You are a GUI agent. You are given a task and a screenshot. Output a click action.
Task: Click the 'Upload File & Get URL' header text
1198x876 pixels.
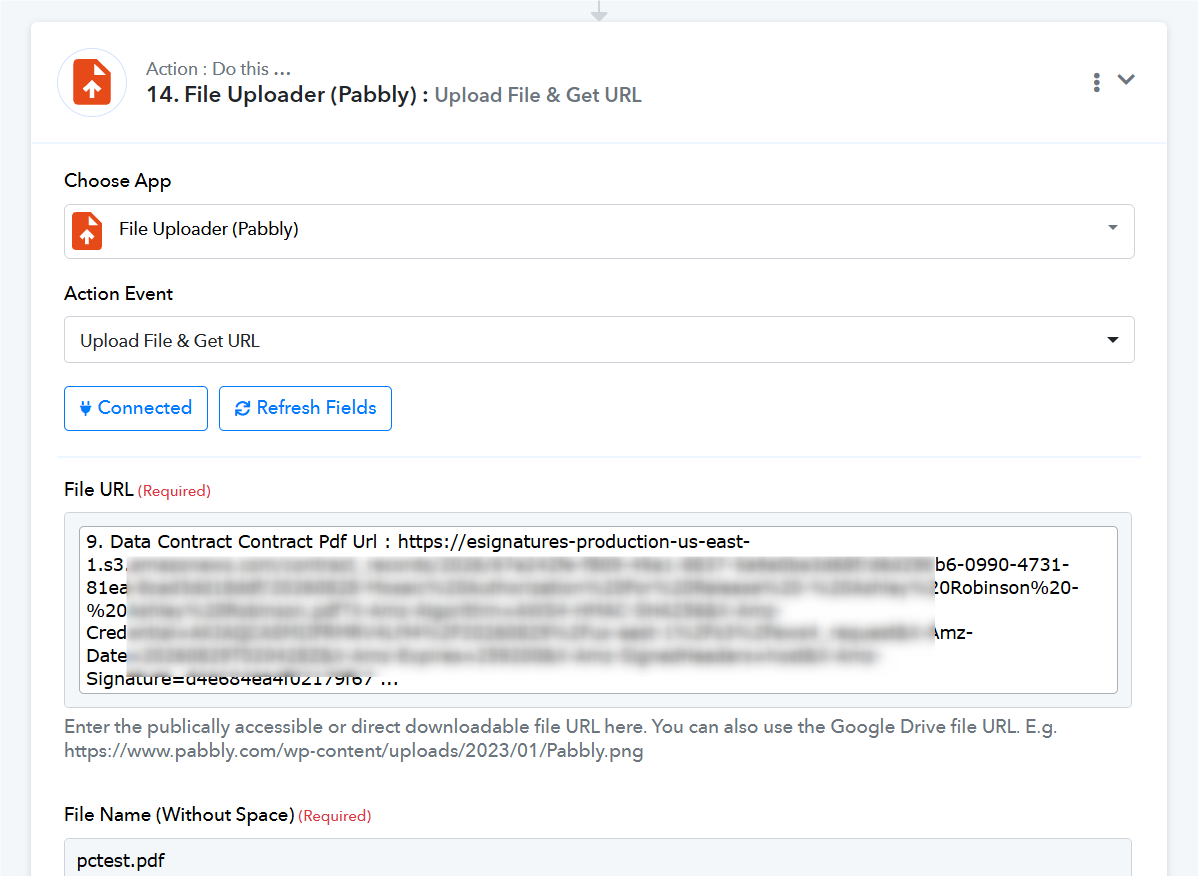click(538, 95)
